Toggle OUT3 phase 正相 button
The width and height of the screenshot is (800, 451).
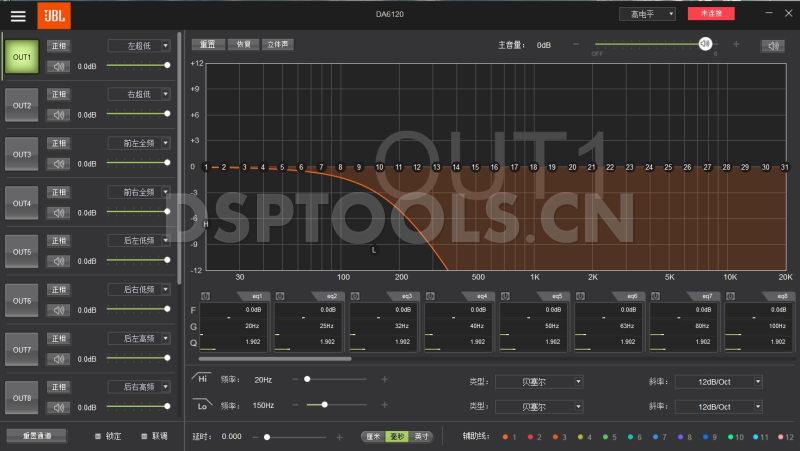[x=59, y=143]
